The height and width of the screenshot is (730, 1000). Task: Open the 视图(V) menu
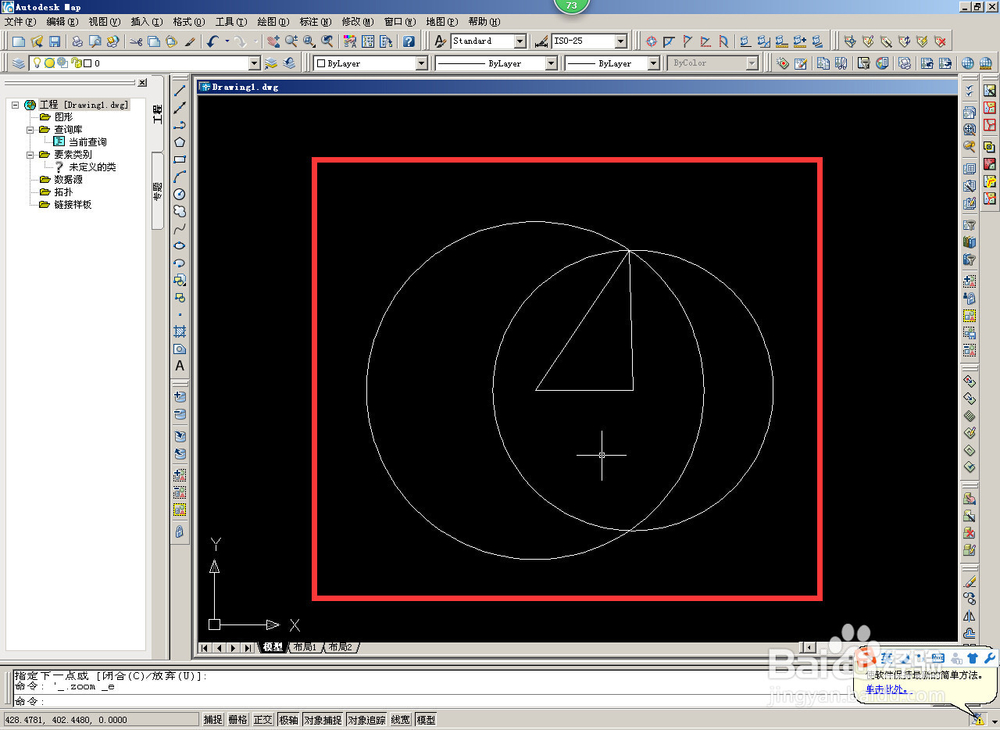tap(105, 22)
